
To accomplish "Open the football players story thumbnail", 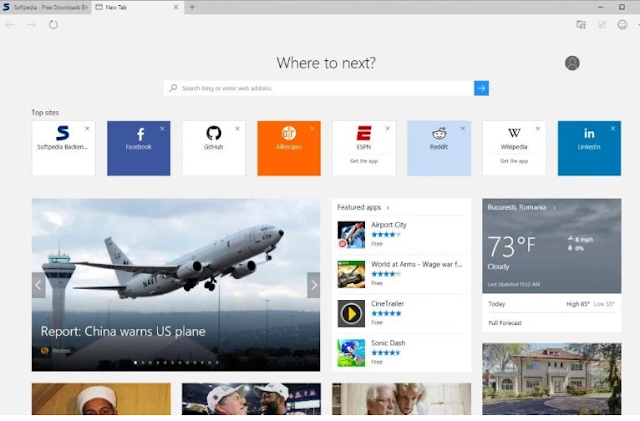I will click(251, 399).
